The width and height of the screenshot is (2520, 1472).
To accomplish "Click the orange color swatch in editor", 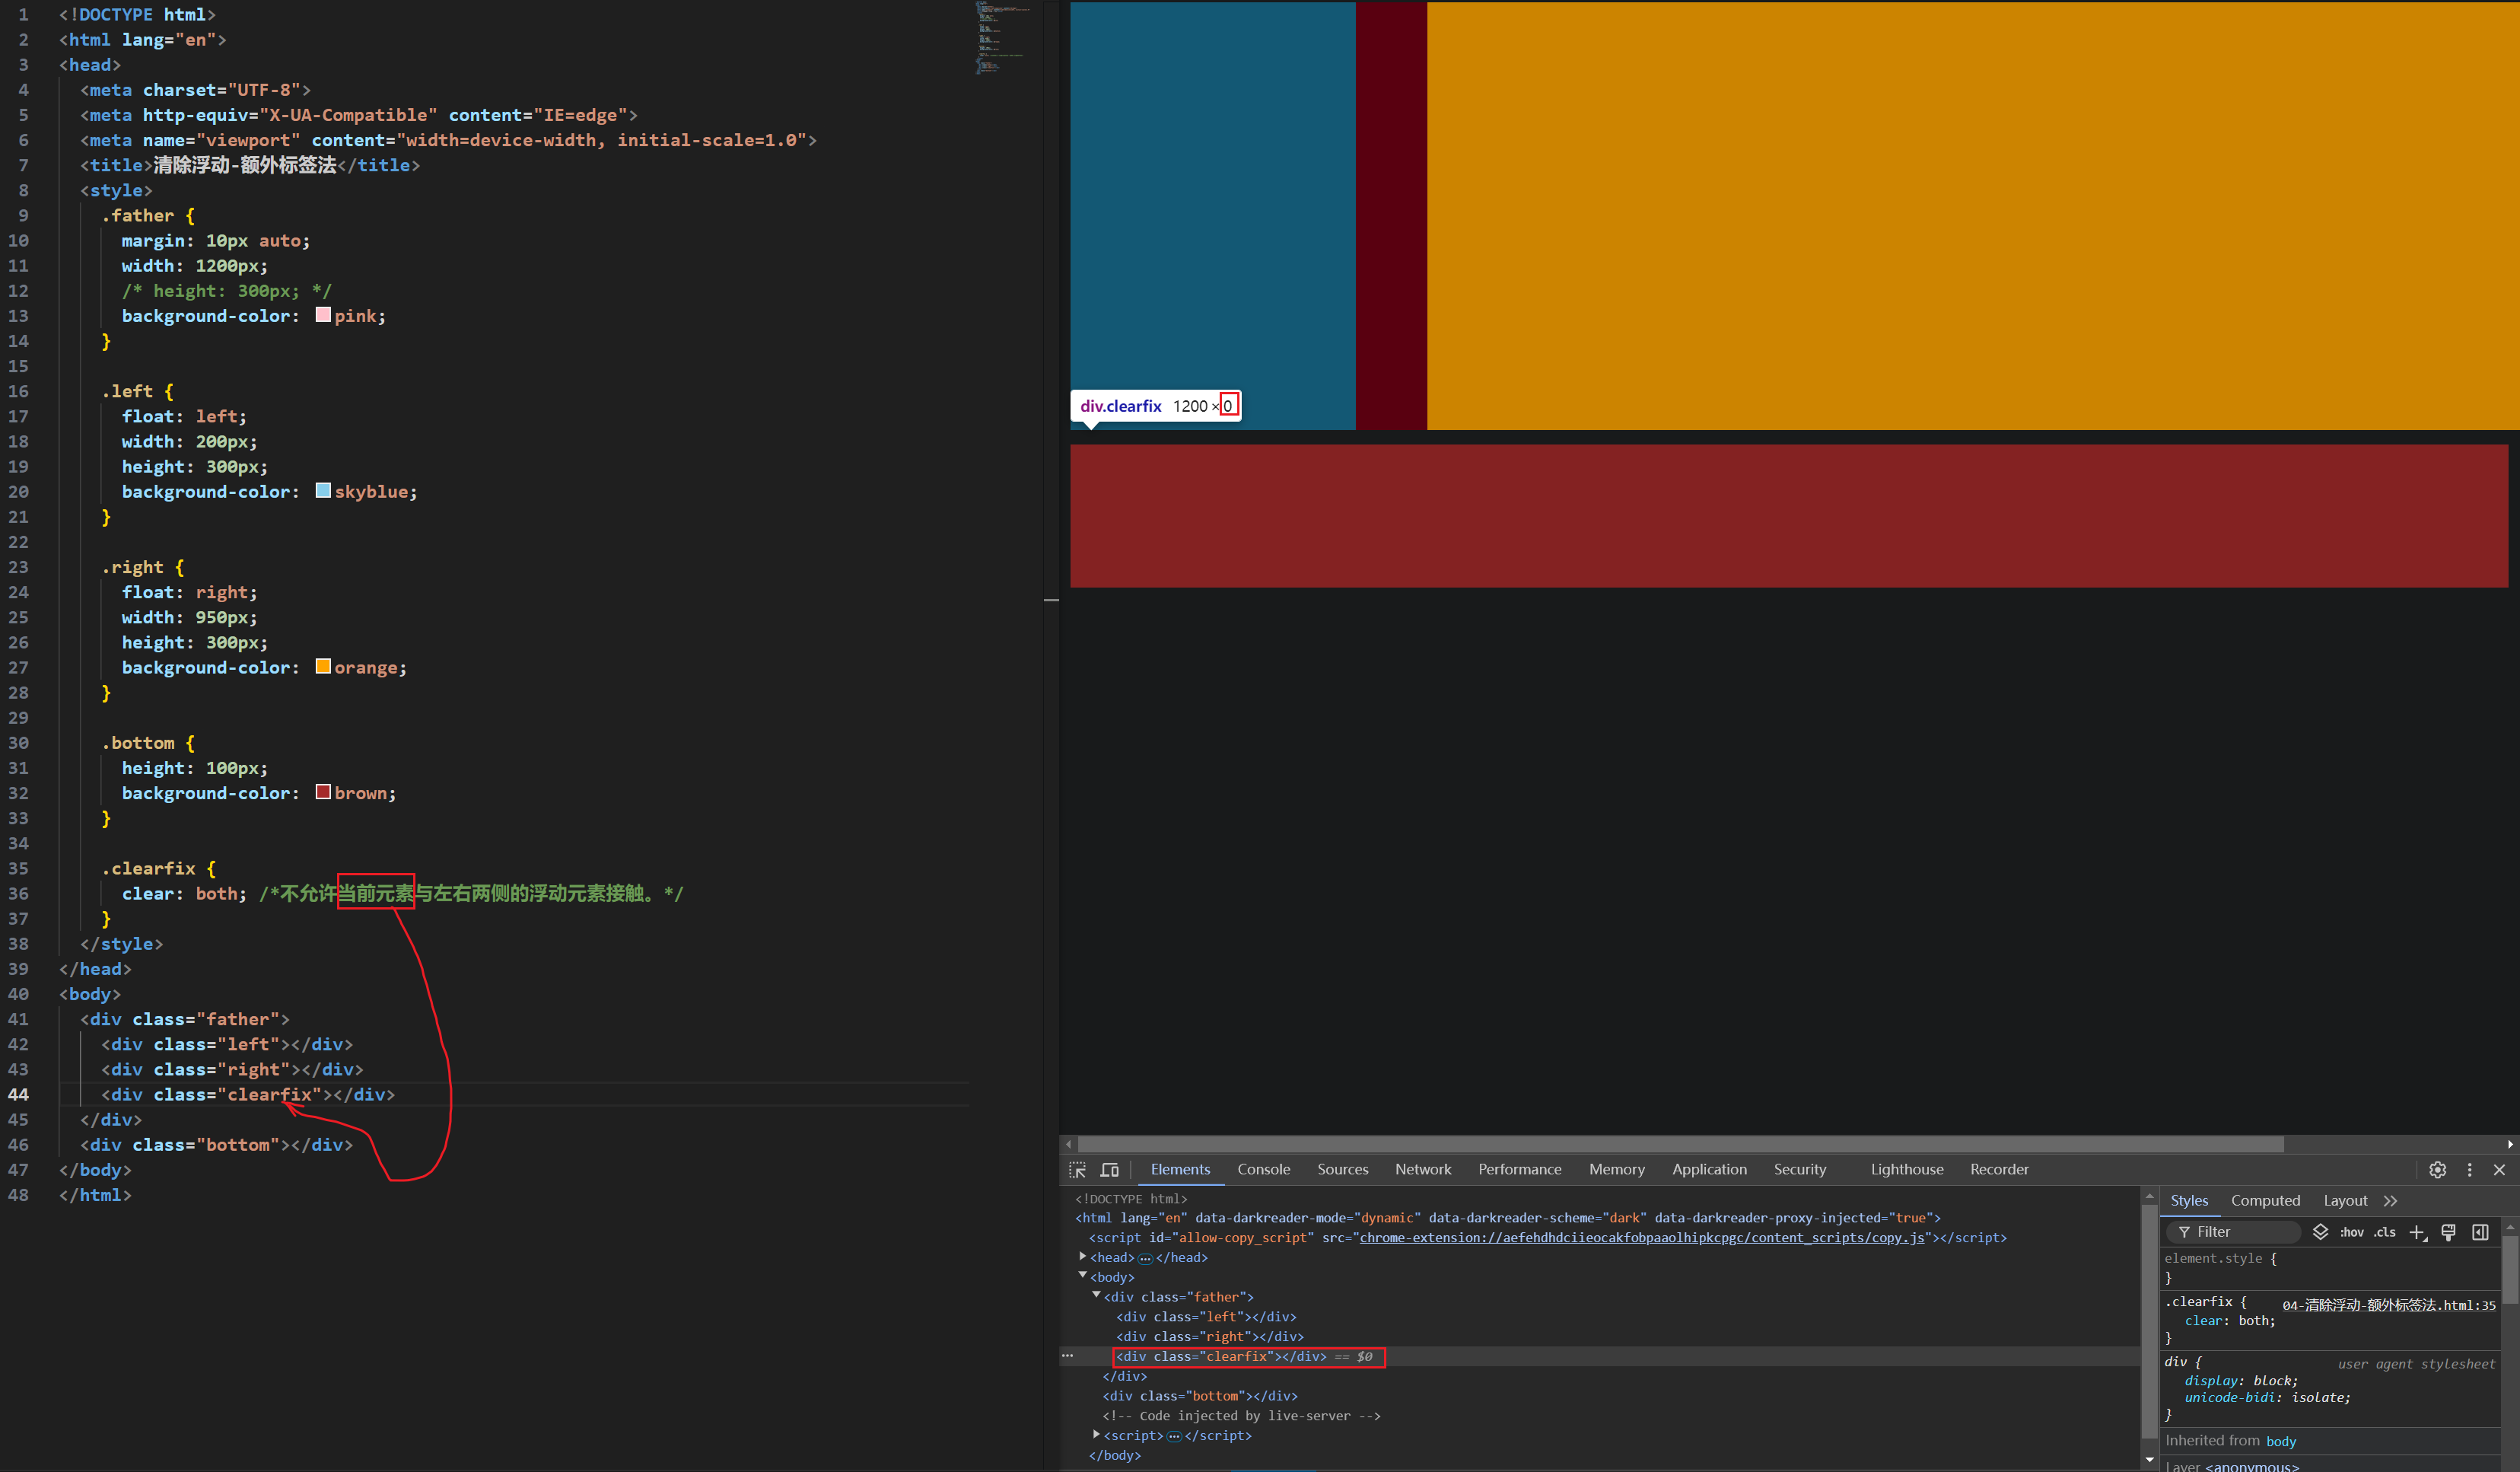I will 323,667.
